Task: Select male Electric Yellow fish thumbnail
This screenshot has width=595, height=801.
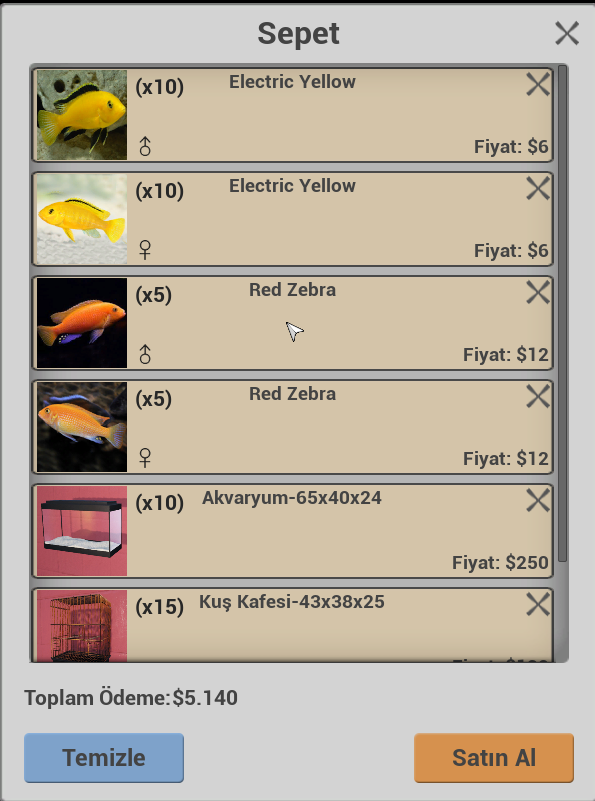Action: 82,115
